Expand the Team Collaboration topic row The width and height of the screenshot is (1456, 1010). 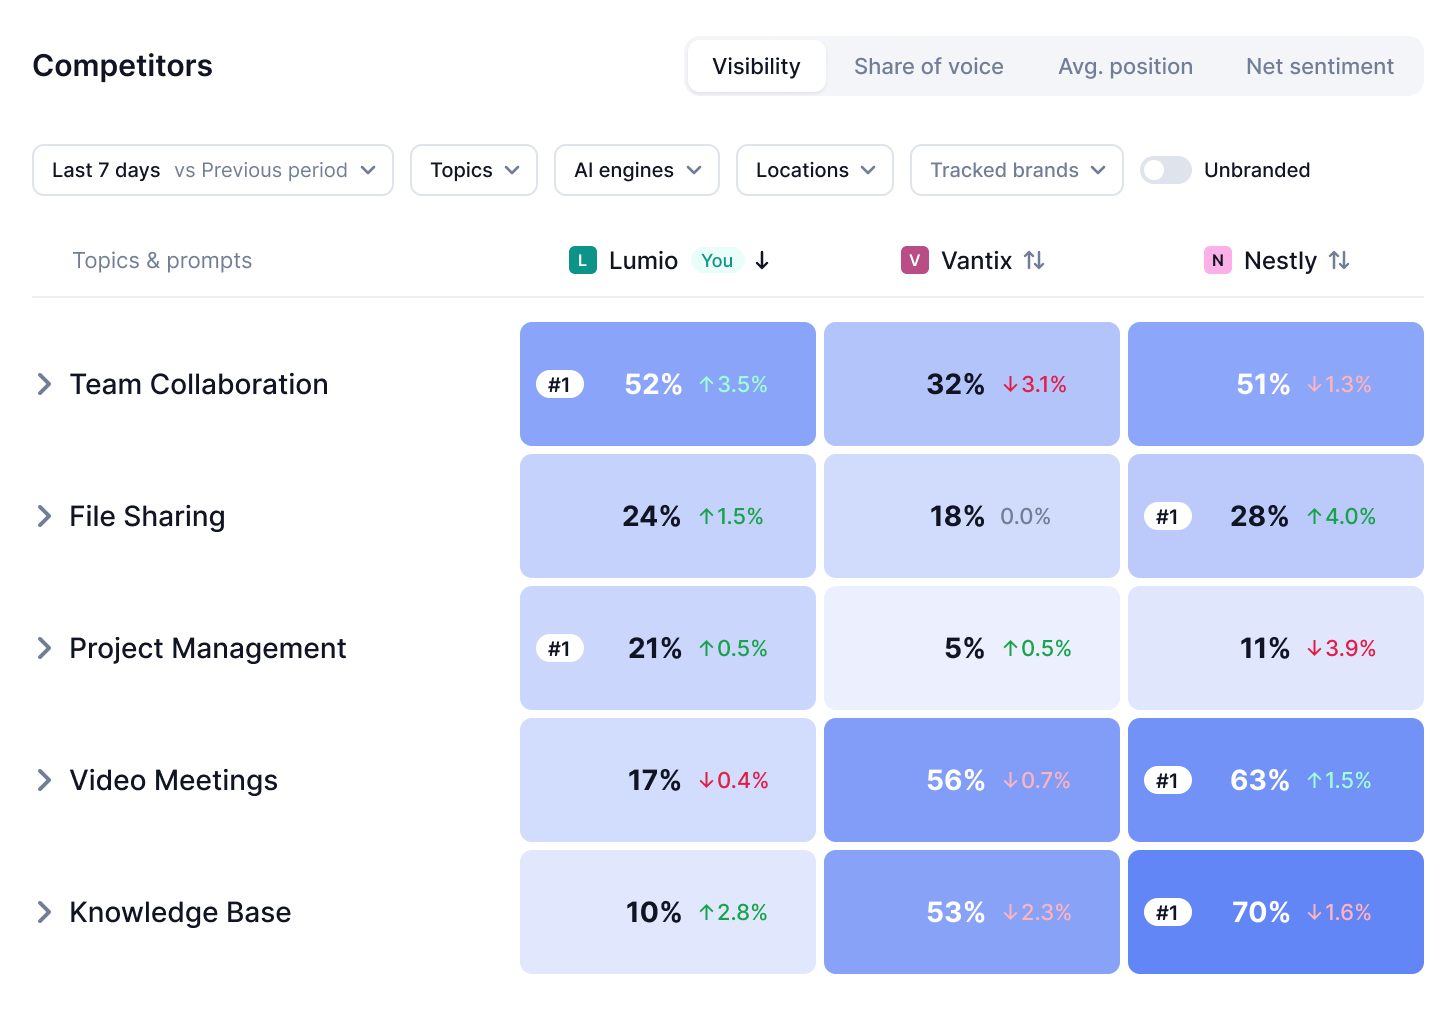(44, 384)
